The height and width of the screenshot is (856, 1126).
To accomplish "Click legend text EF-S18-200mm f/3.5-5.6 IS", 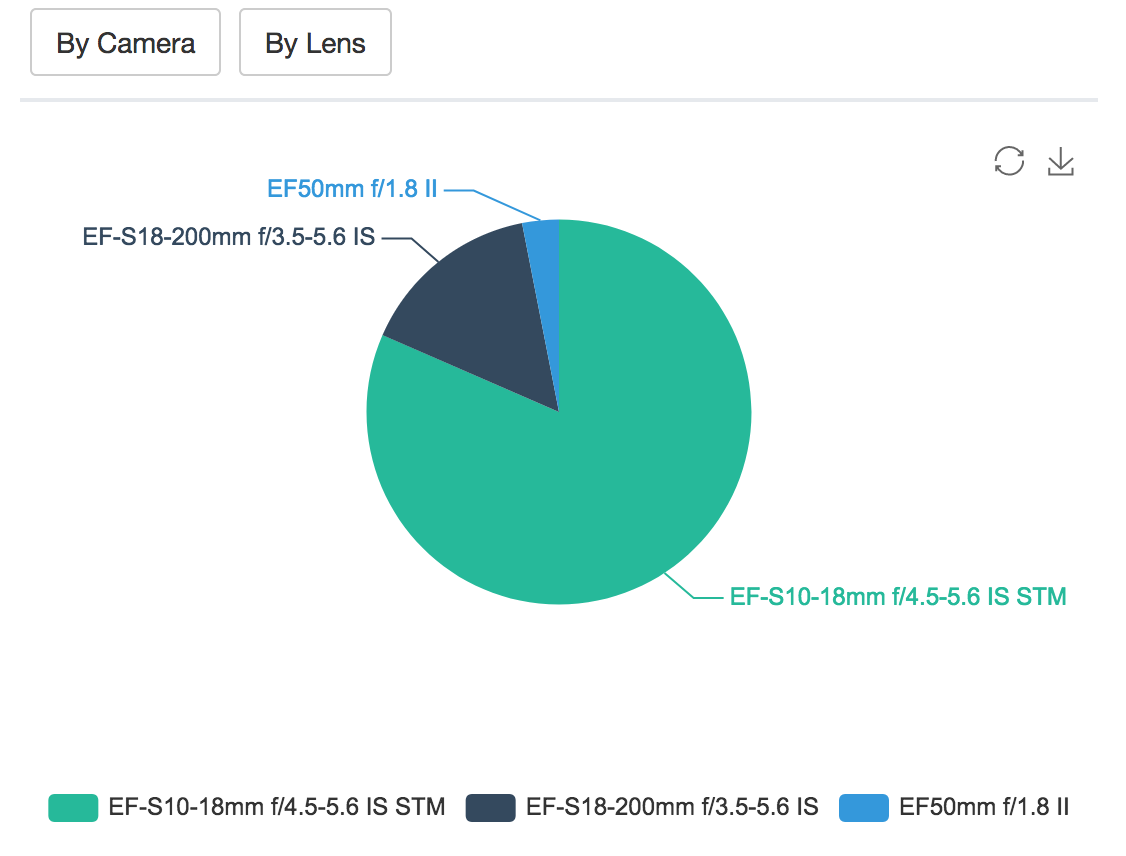I will [x=672, y=807].
